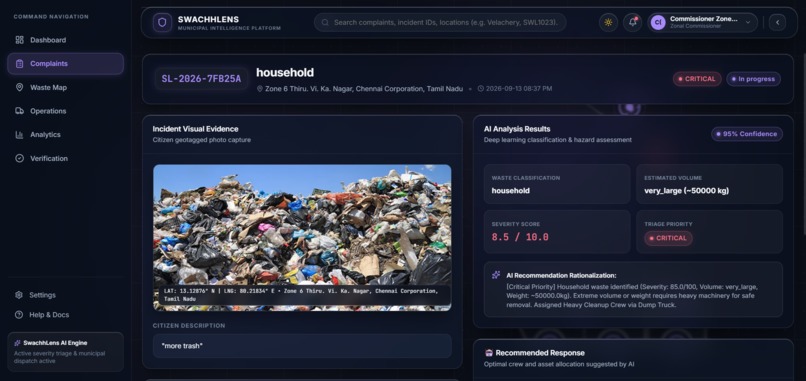Click the AI sparkle icon in Rationalization
The width and height of the screenshot is (806, 381).
pyautogui.click(x=496, y=275)
